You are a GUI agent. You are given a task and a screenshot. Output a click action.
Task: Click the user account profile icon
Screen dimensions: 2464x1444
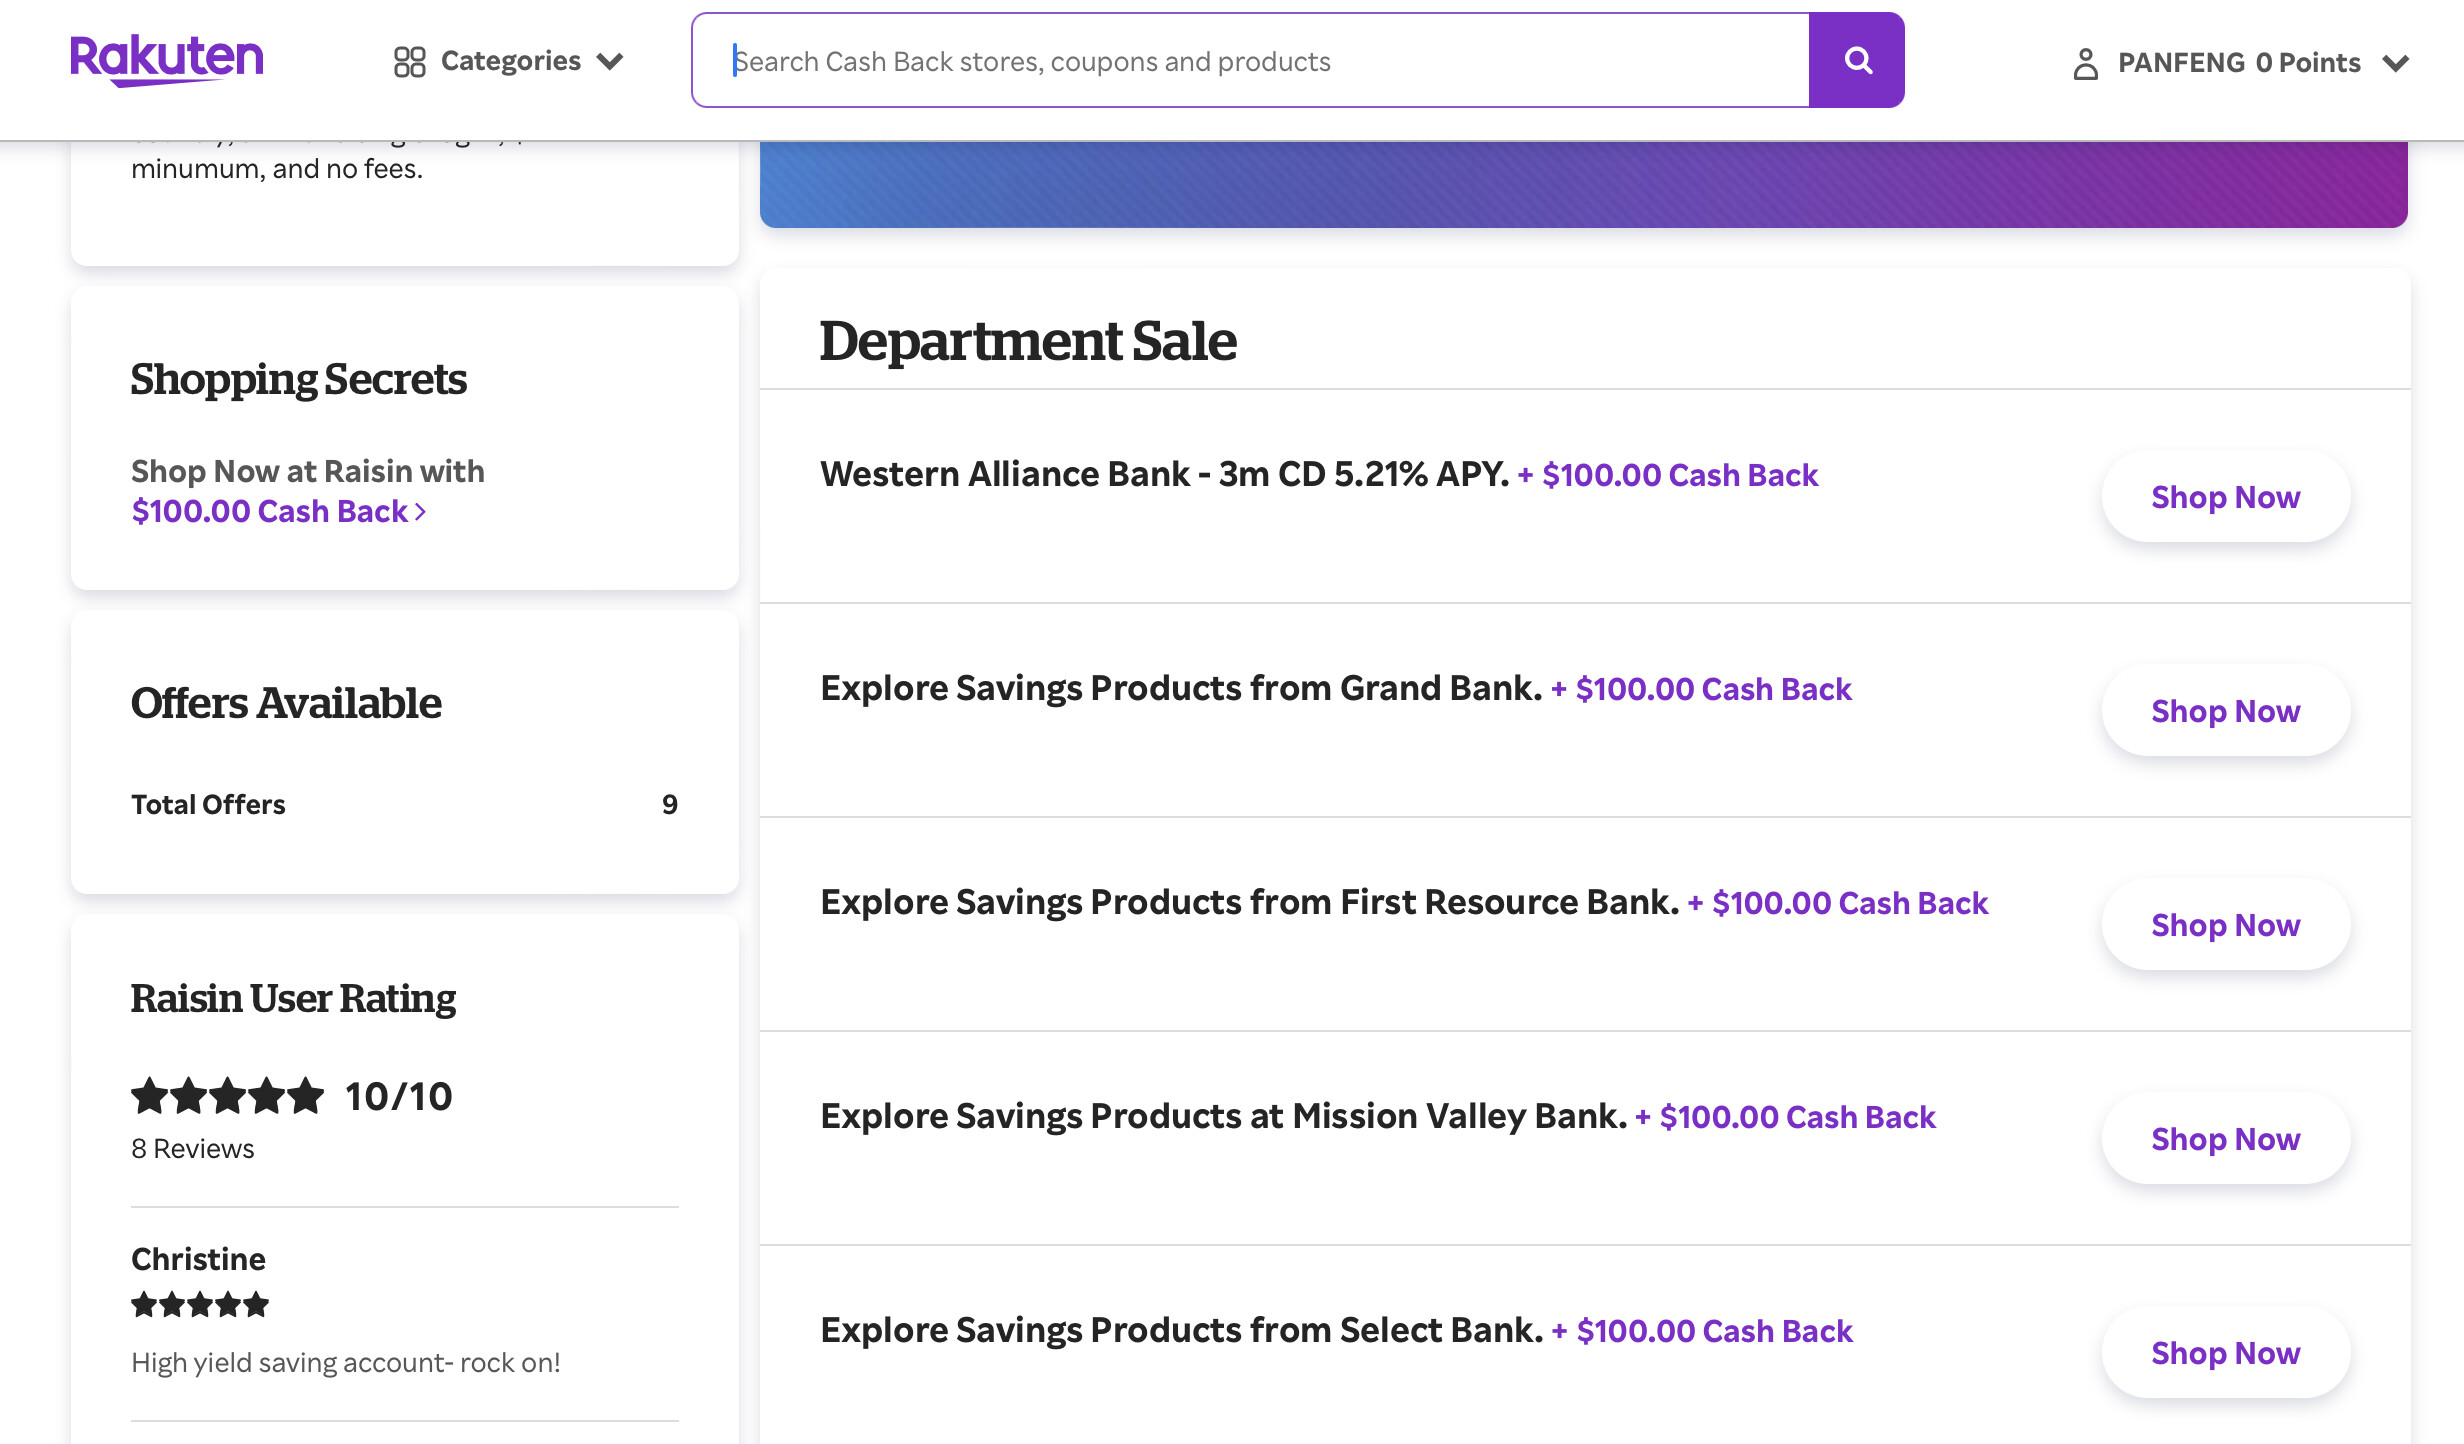pos(2085,63)
